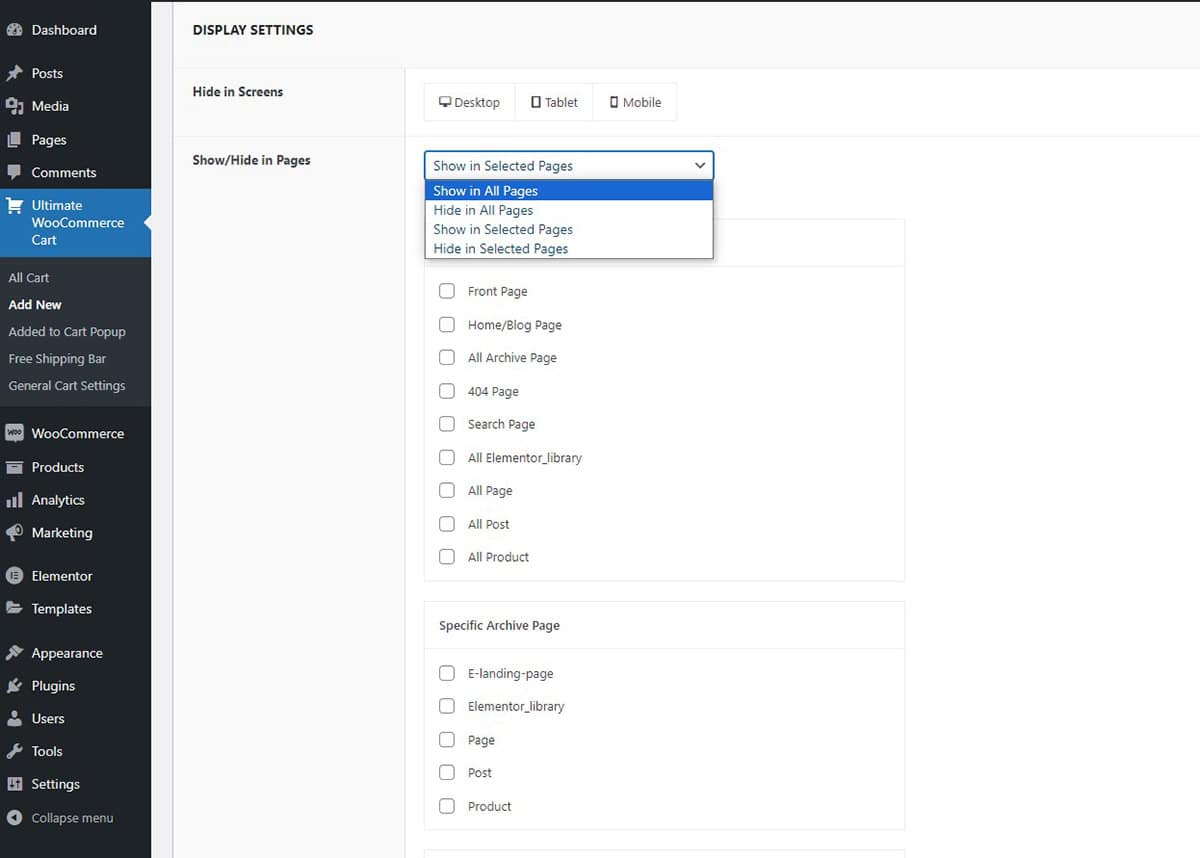Viewport: 1200px width, 858px height.
Task: Check the Product archive checkbox
Action: pyautogui.click(x=447, y=806)
